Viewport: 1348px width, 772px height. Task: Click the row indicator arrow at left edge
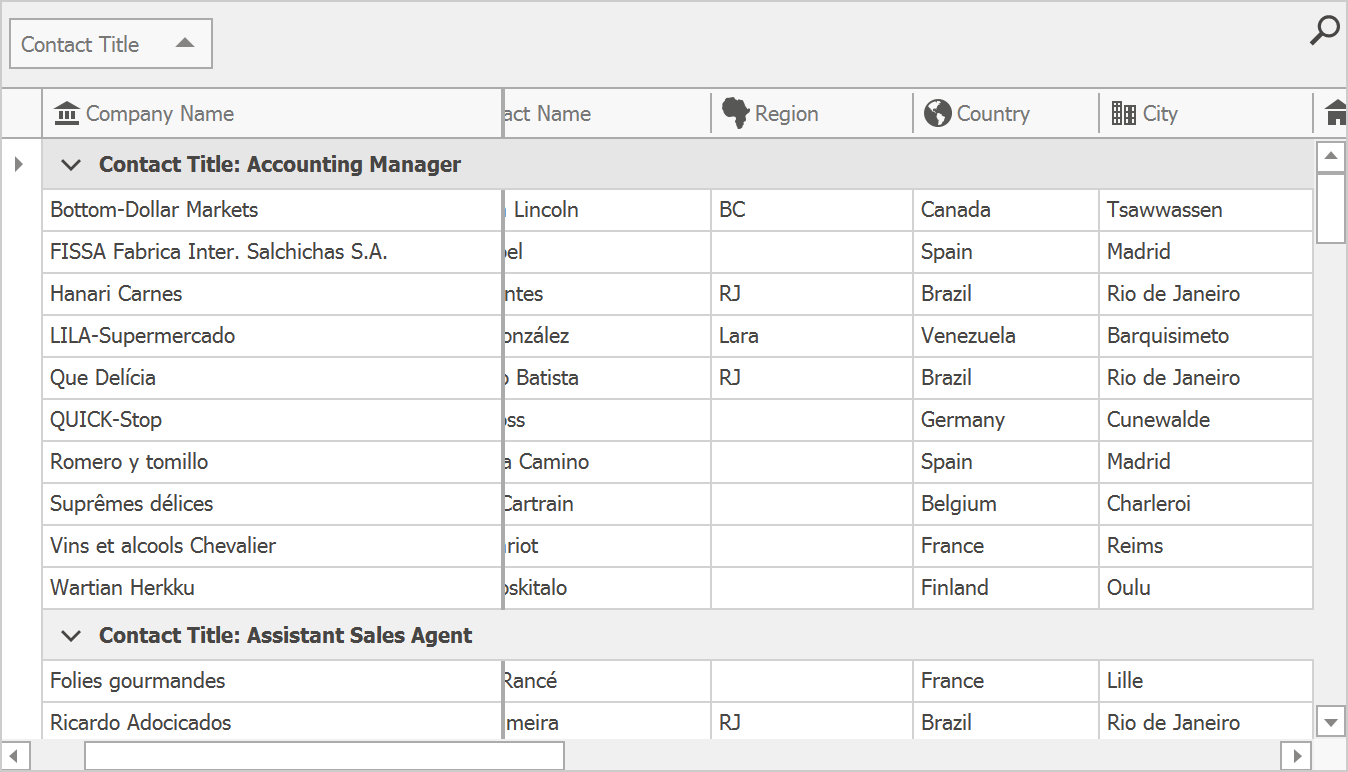coord(19,164)
